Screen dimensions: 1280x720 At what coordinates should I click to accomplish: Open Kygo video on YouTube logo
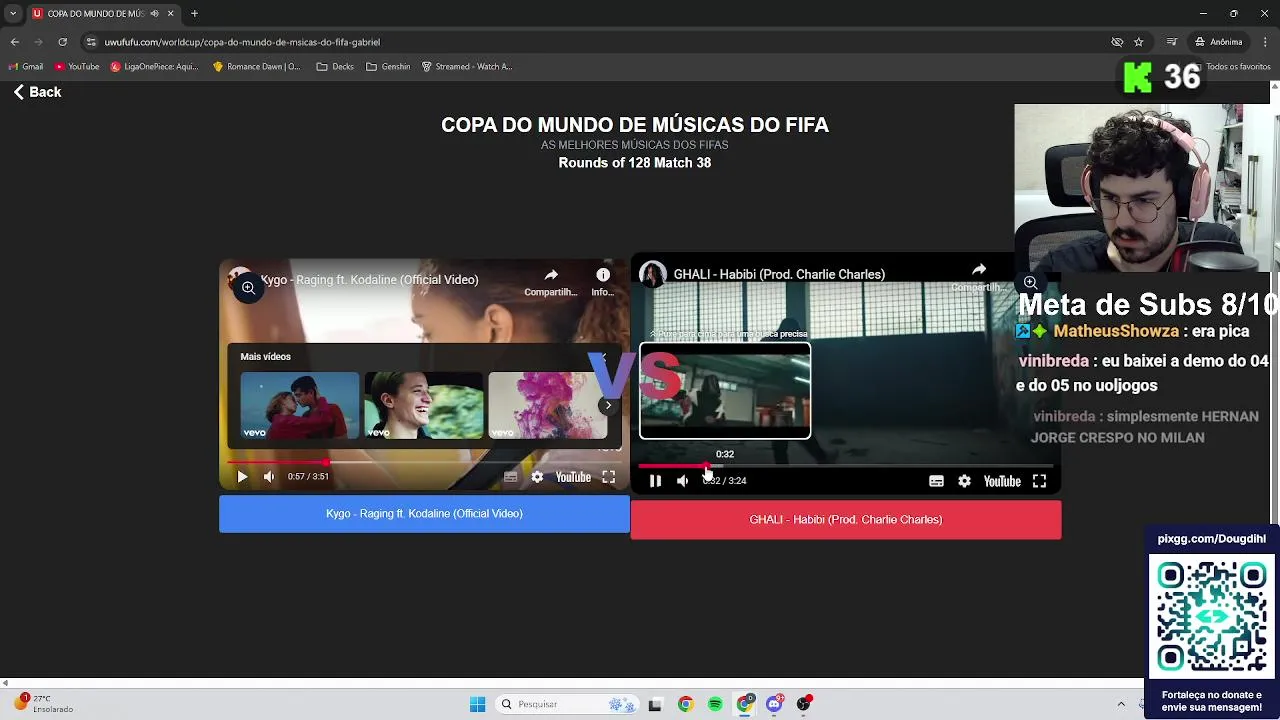(x=573, y=477)
